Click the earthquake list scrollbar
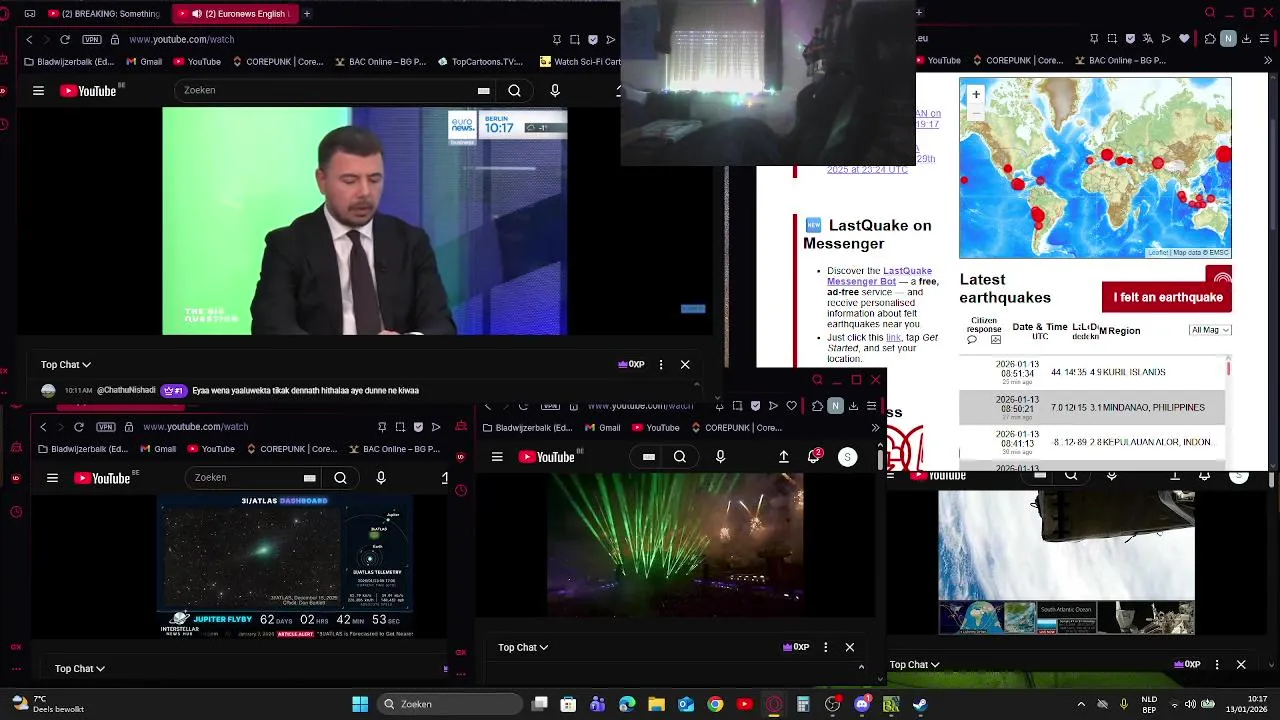The height and width of the screenshot is (720, 1280). pos(1228,371)
